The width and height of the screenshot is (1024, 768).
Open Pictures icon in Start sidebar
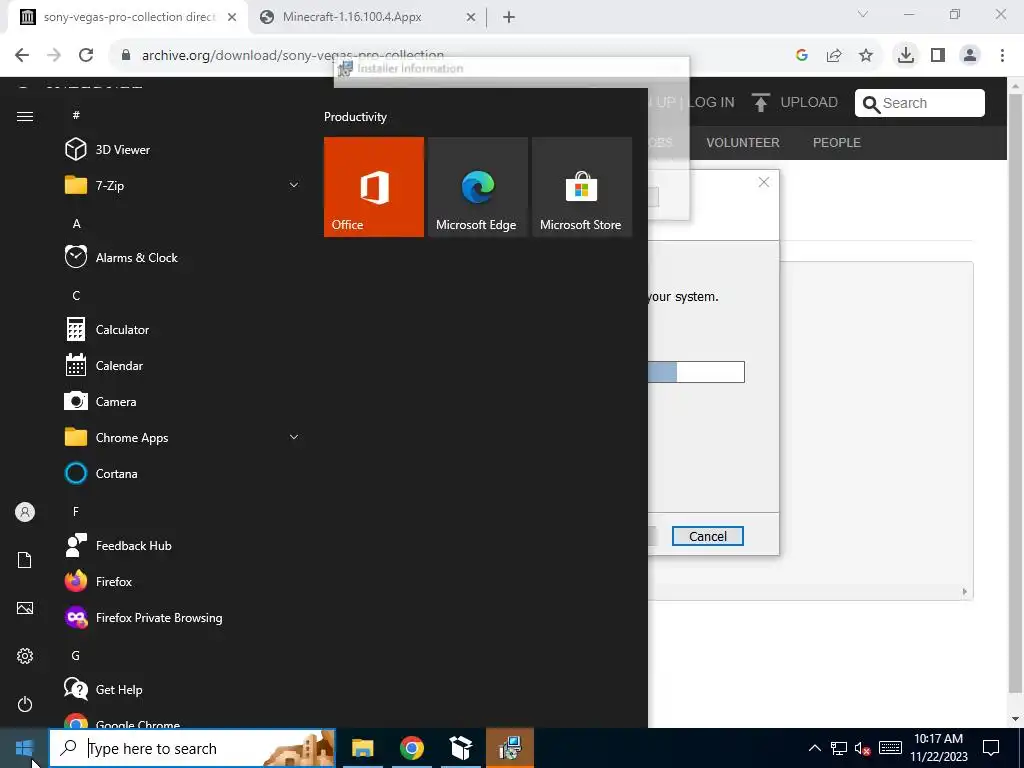[25, 609]
